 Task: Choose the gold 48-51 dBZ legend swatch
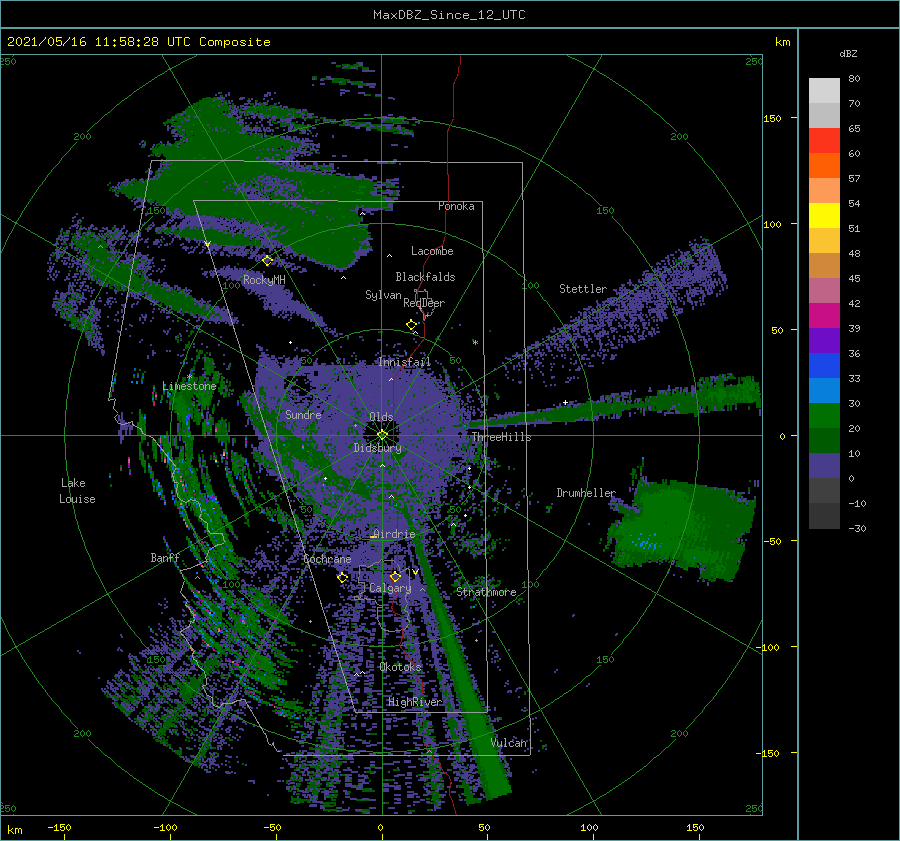click(x=824, y=241)
